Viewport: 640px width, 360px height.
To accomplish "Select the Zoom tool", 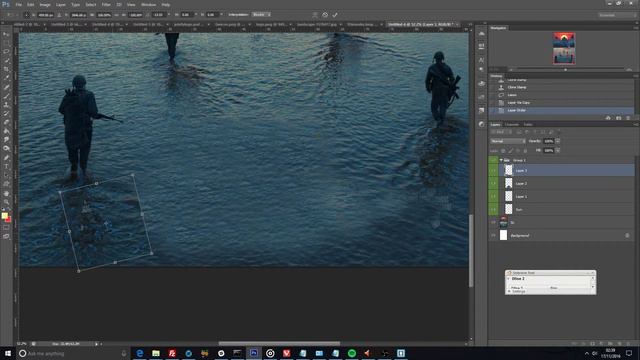I will (x=6, y=202).
